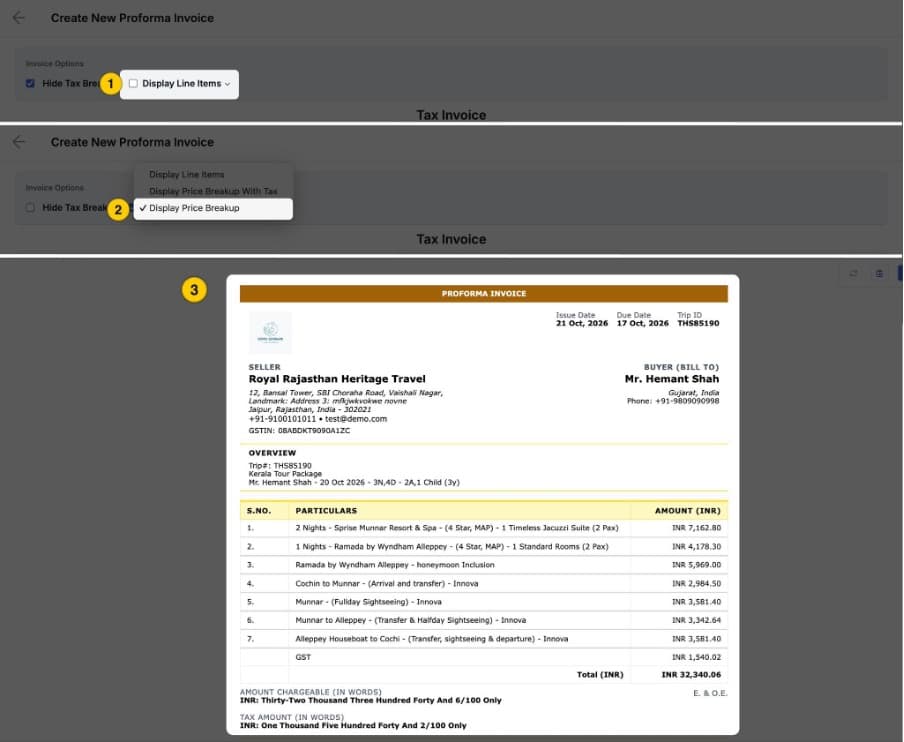The height and width of the screenshot is (742, 904).
Task: Tick the Display Line Items checkbox
Action: coord(133,84)
